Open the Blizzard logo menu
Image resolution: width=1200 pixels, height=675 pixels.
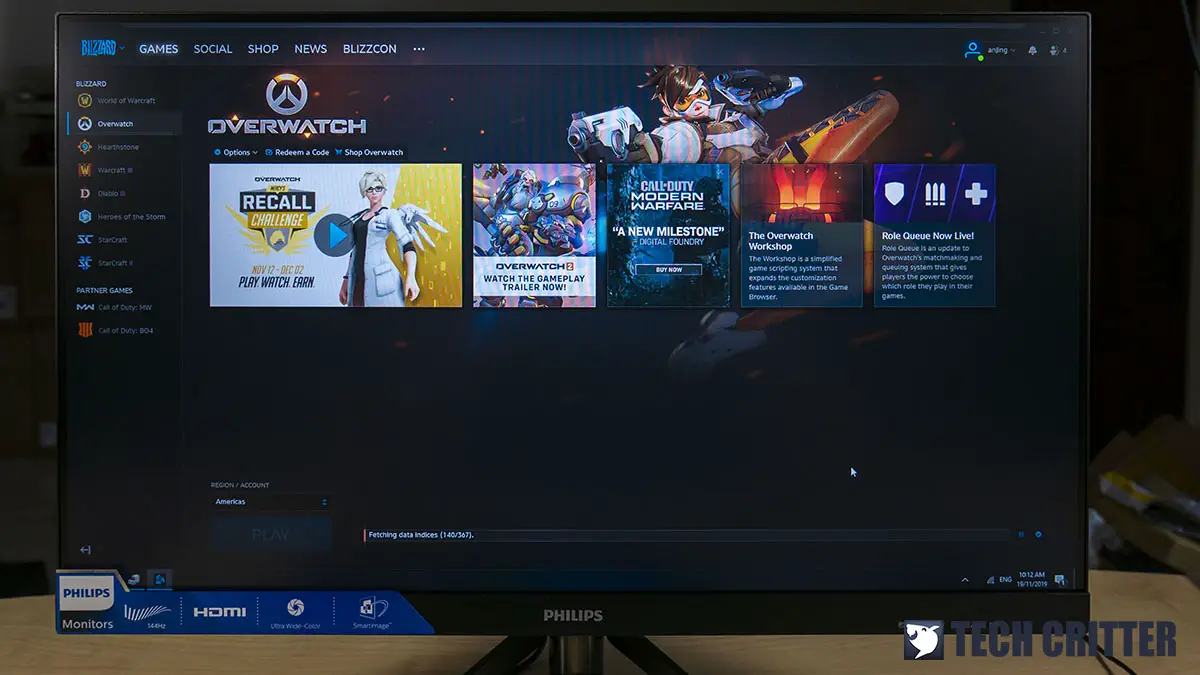coord(103,48)
